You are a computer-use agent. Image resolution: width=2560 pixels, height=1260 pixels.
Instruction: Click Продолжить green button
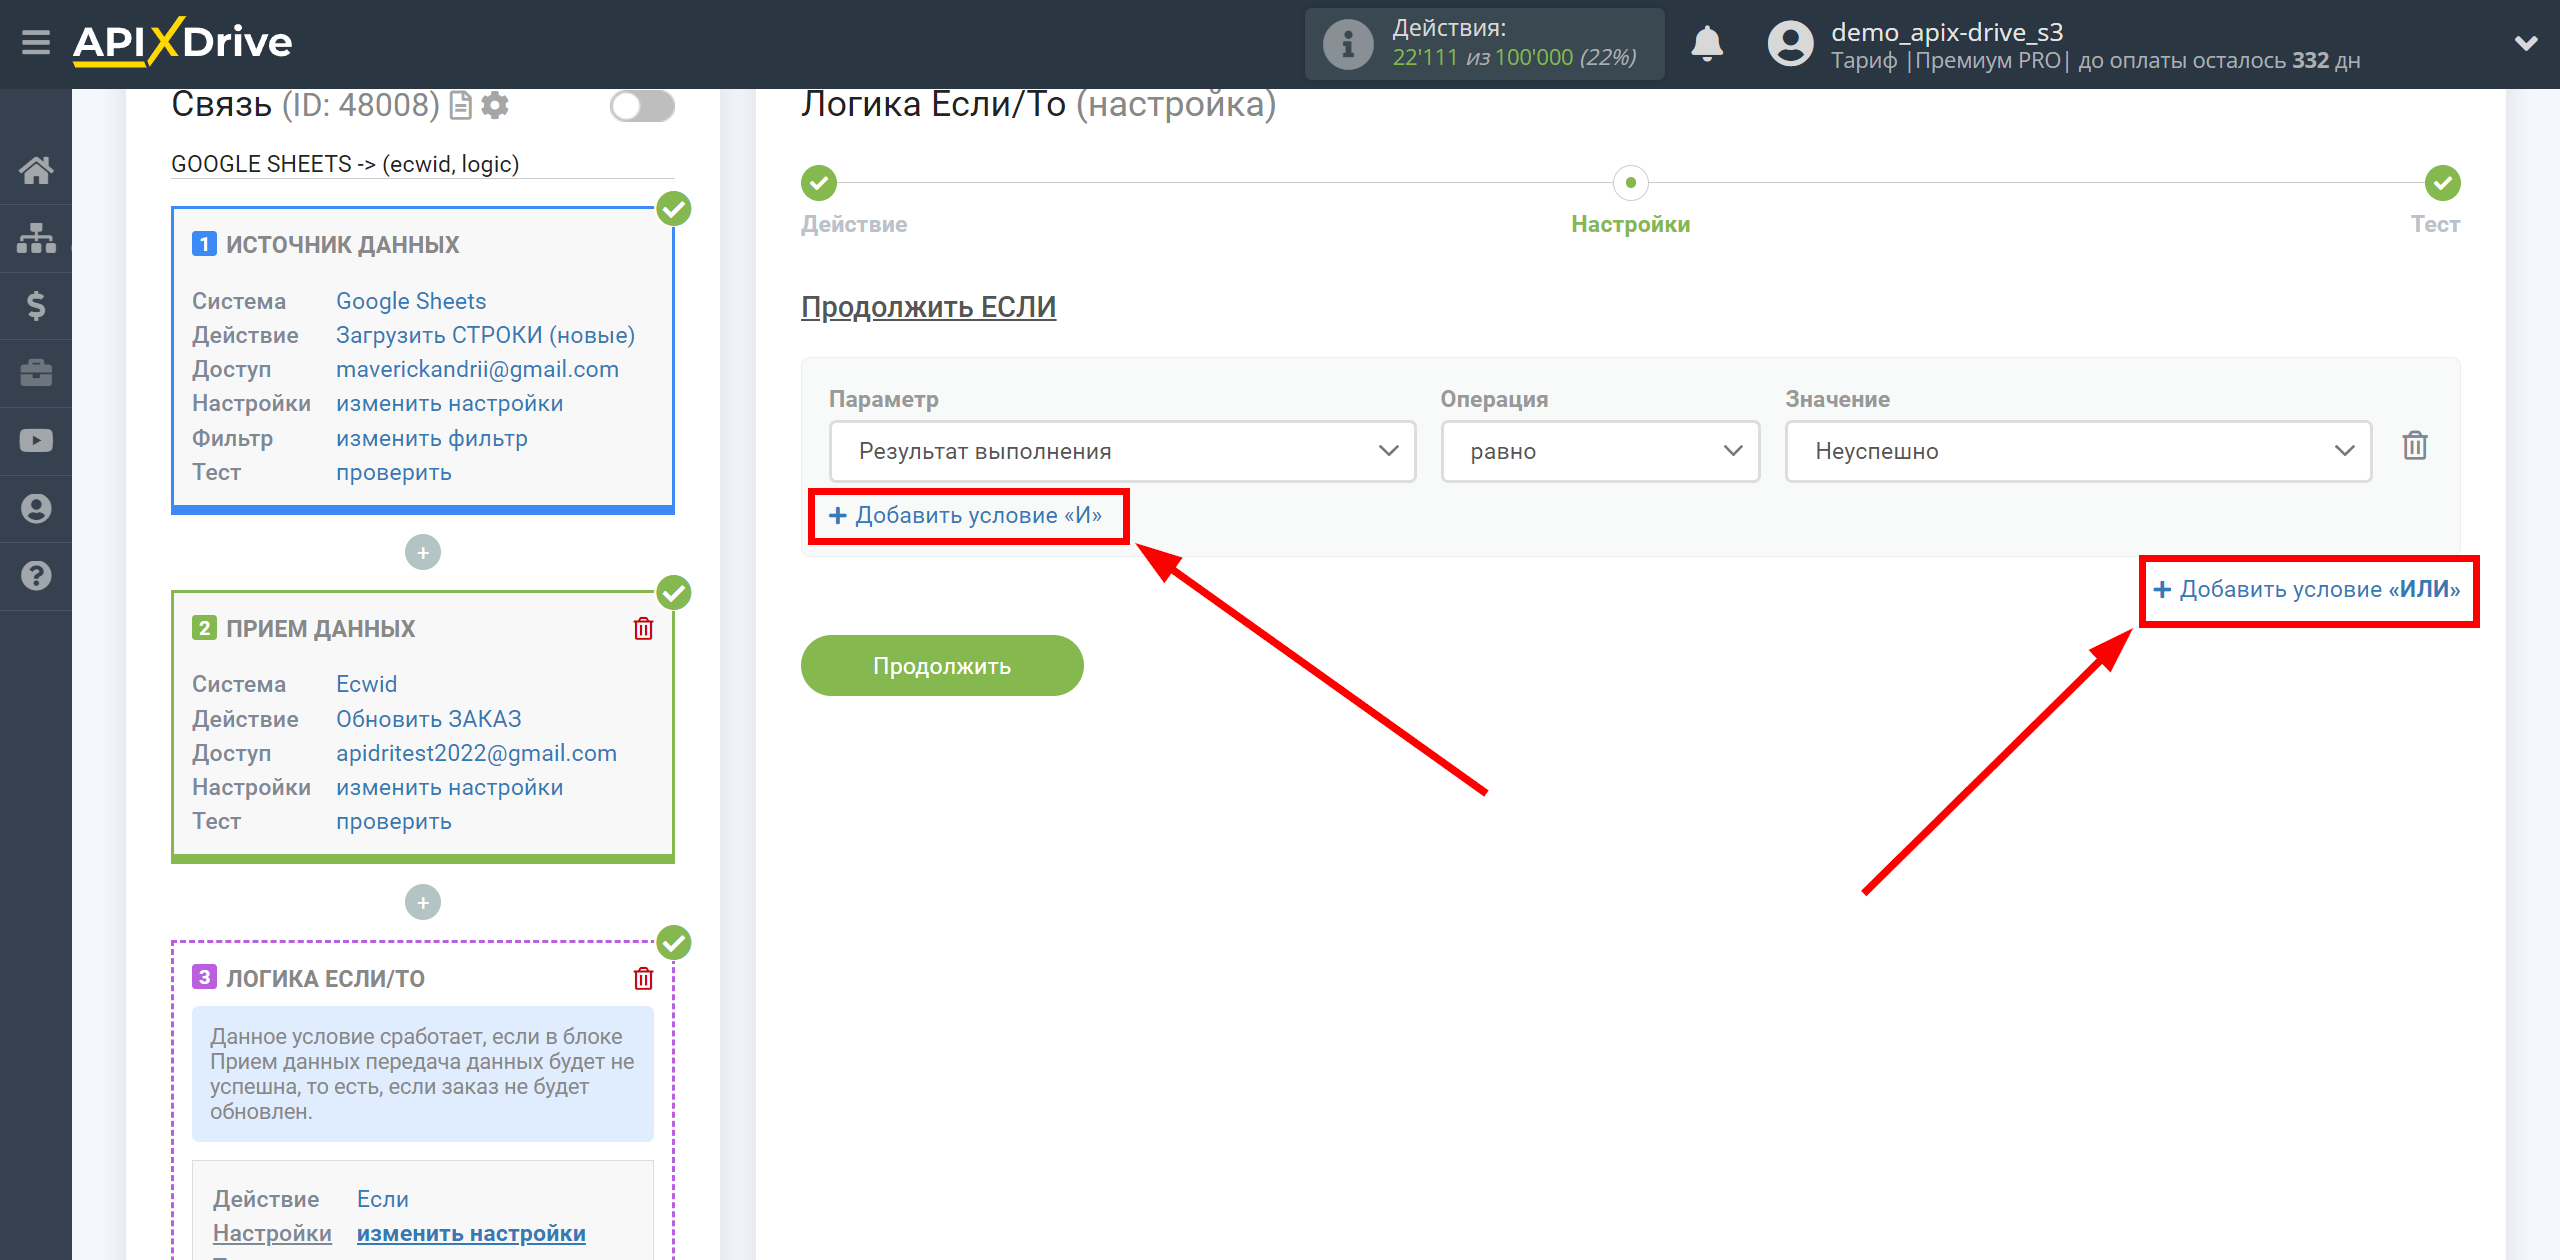point(944,666)
